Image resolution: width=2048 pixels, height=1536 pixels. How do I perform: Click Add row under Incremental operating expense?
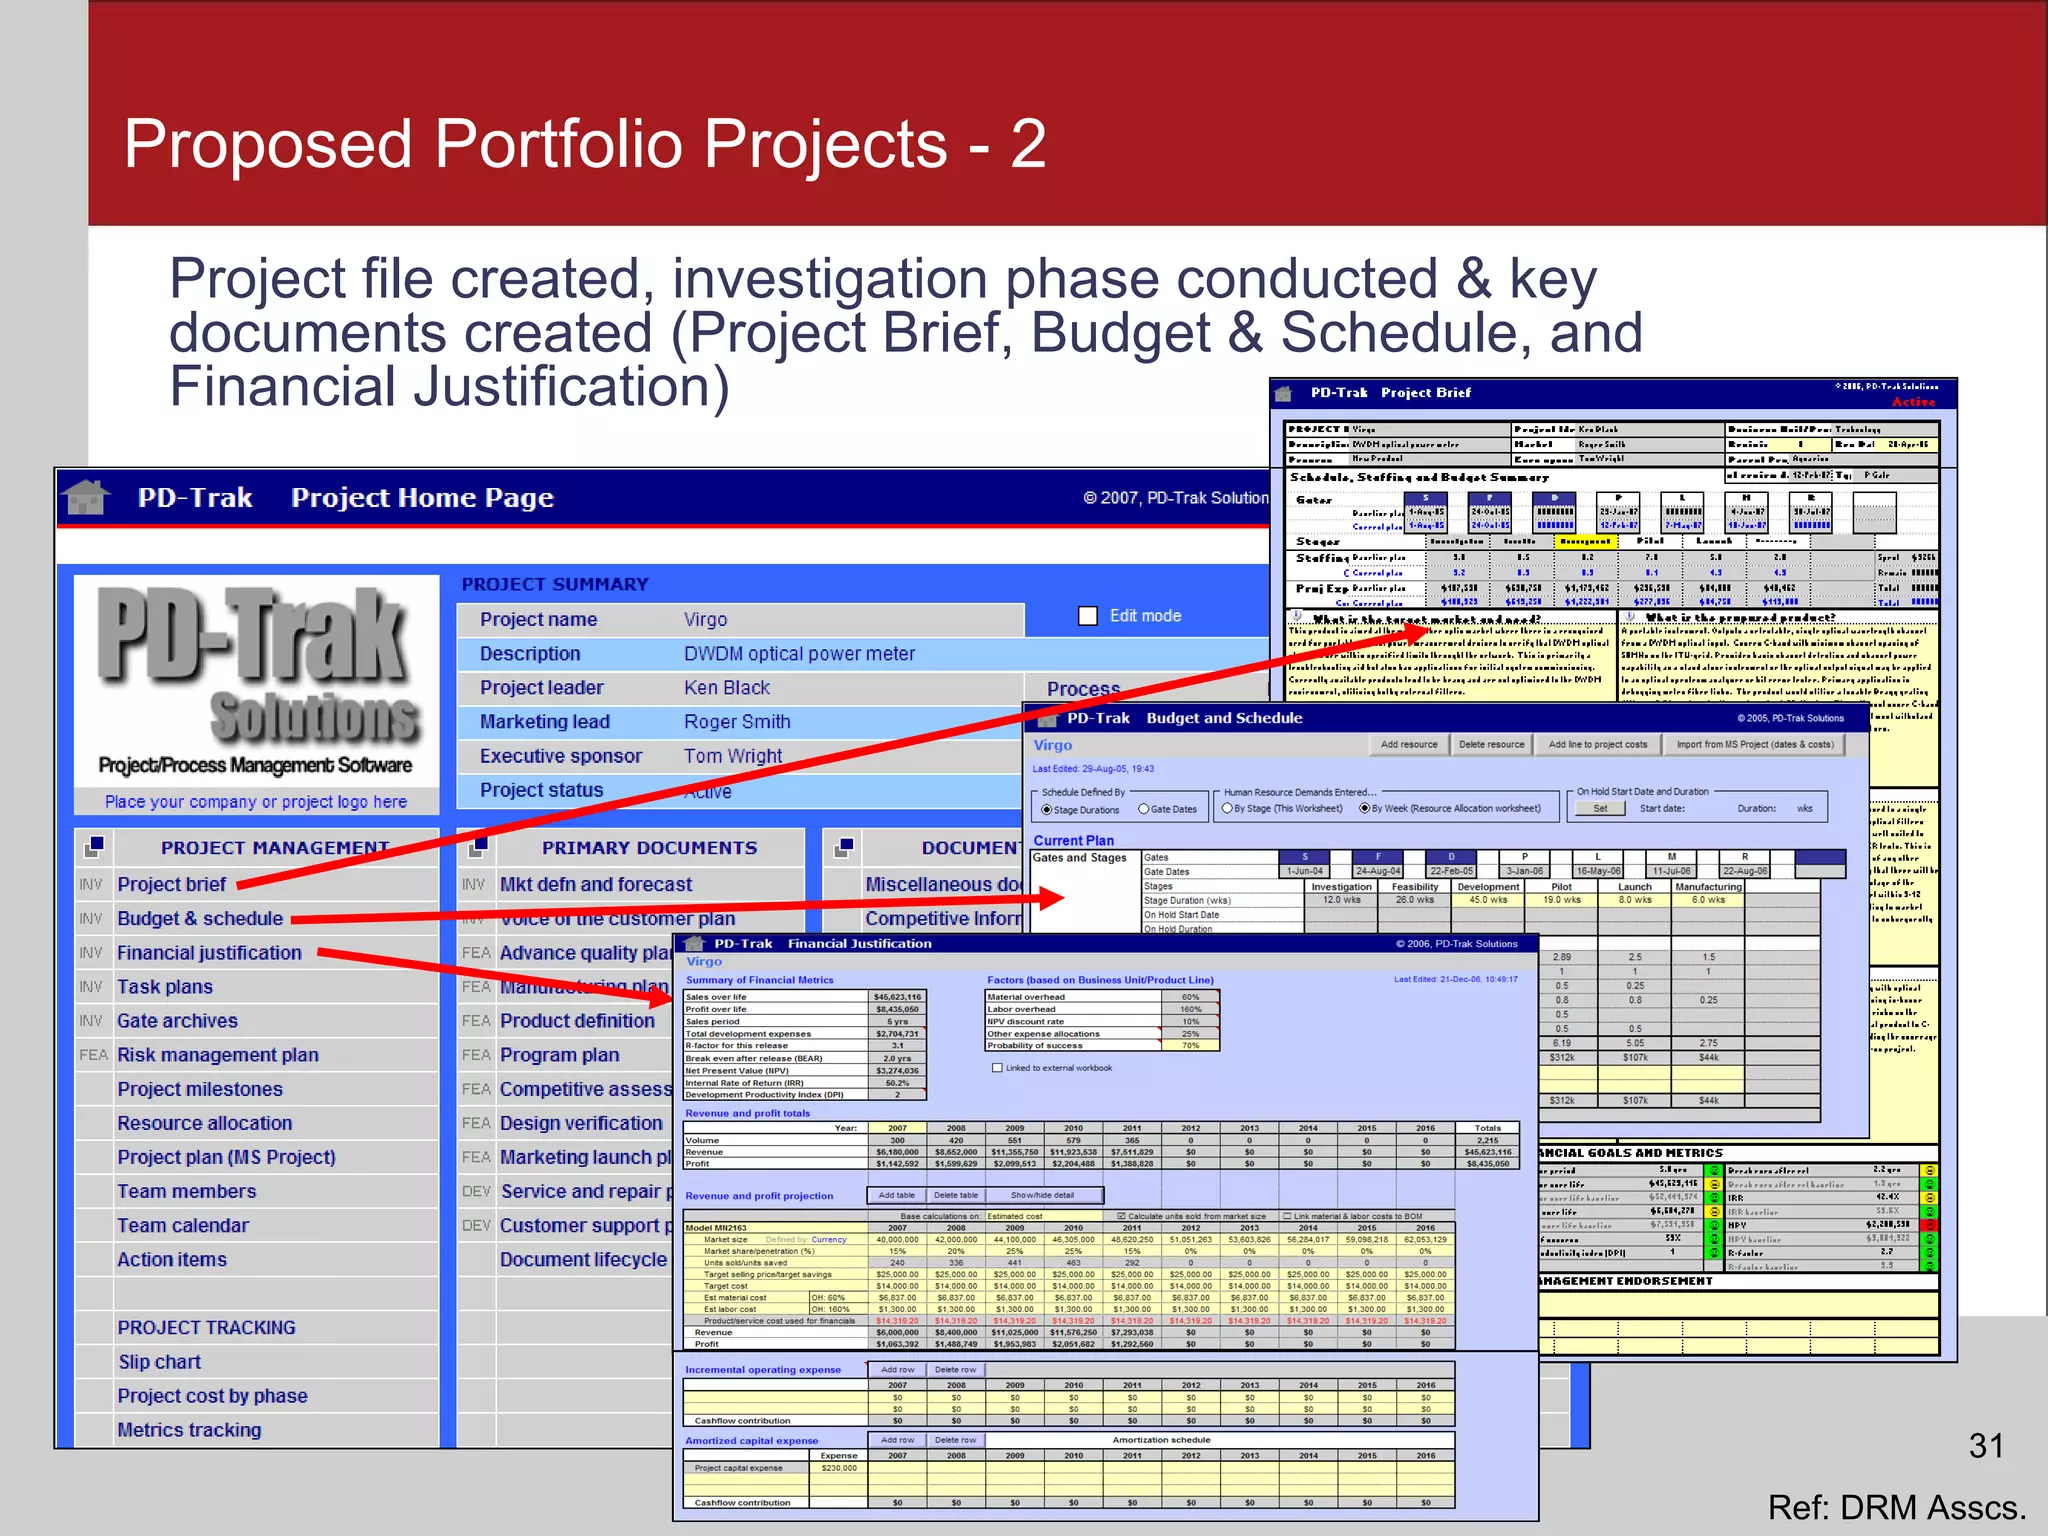click(x=897, y=1370)
